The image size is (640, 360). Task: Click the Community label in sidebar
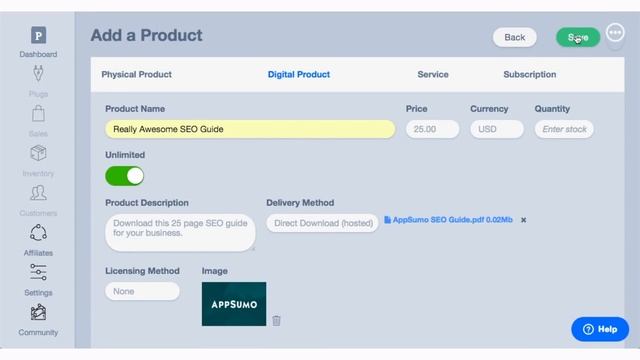pyautogui.click(x=38, y=333)
